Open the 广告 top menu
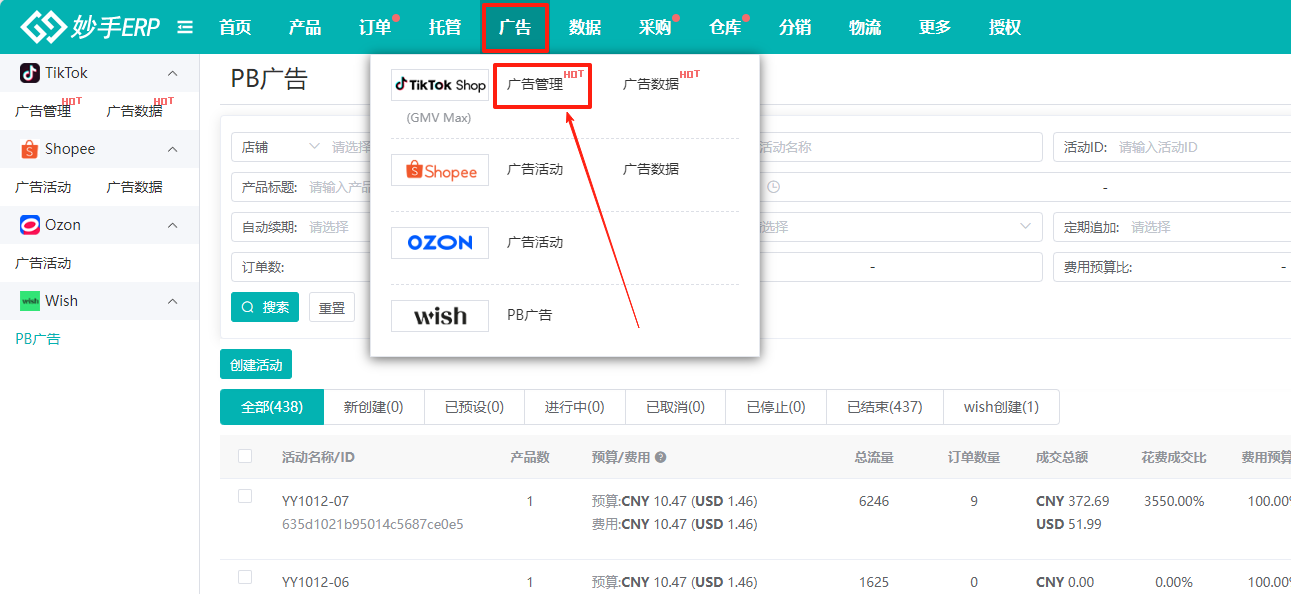This screenshot has height=594, width=1291. click(x=515, y=27)
